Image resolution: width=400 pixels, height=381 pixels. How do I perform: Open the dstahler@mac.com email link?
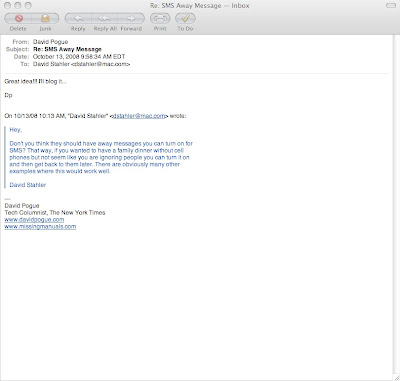[139, 116]
